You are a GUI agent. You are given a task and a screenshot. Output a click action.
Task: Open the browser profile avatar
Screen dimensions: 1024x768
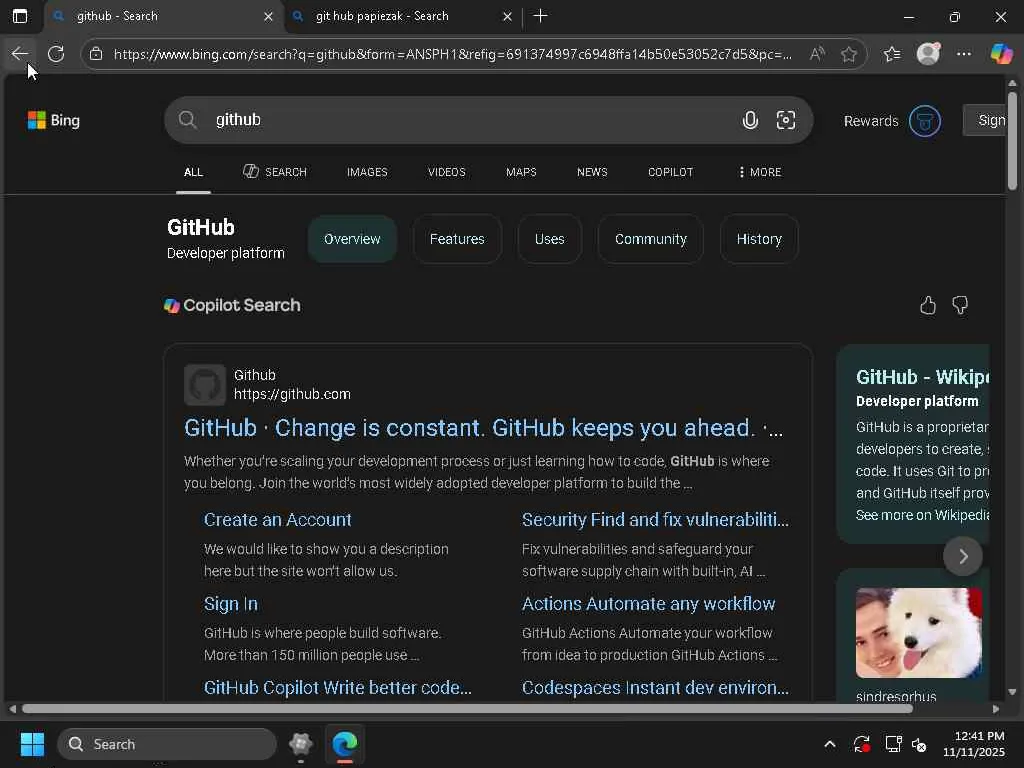[x=928, y=54]
